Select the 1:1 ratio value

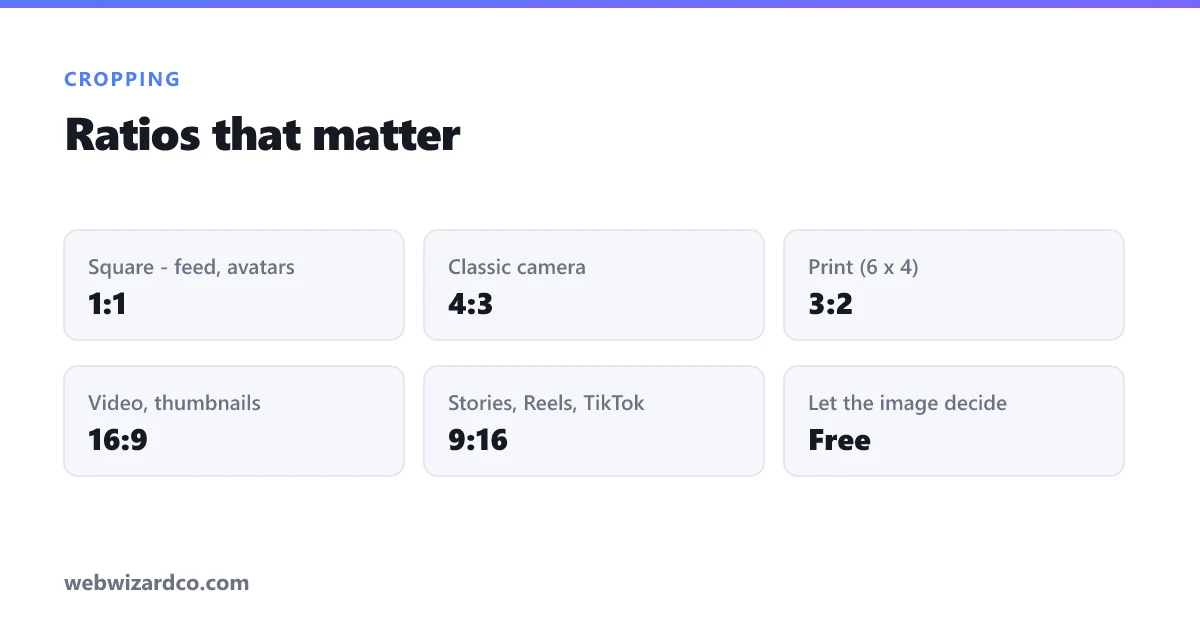tap(107, 304)
